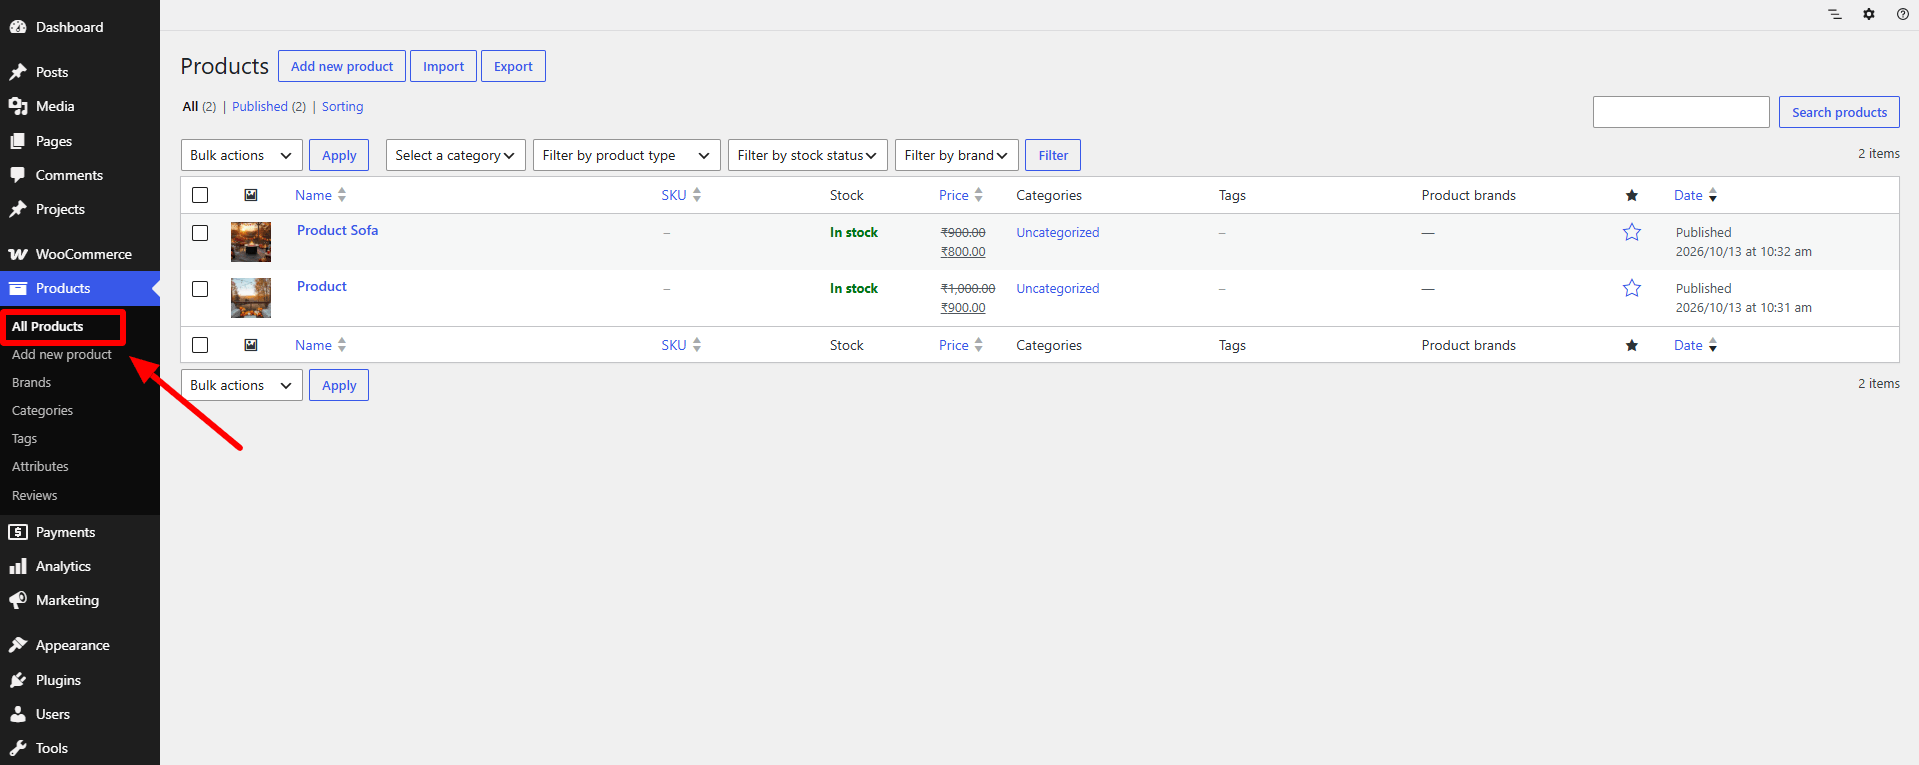Open the top Bulk actions dropdown
The width and height of the screenshot is (1919, 765).
241,155
